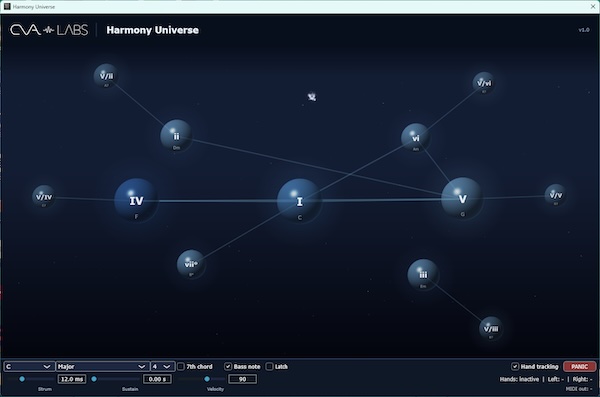The image size is (600, 397).
Task: Enable the 7th chord checkbox
Action: [x=181, y=366]
